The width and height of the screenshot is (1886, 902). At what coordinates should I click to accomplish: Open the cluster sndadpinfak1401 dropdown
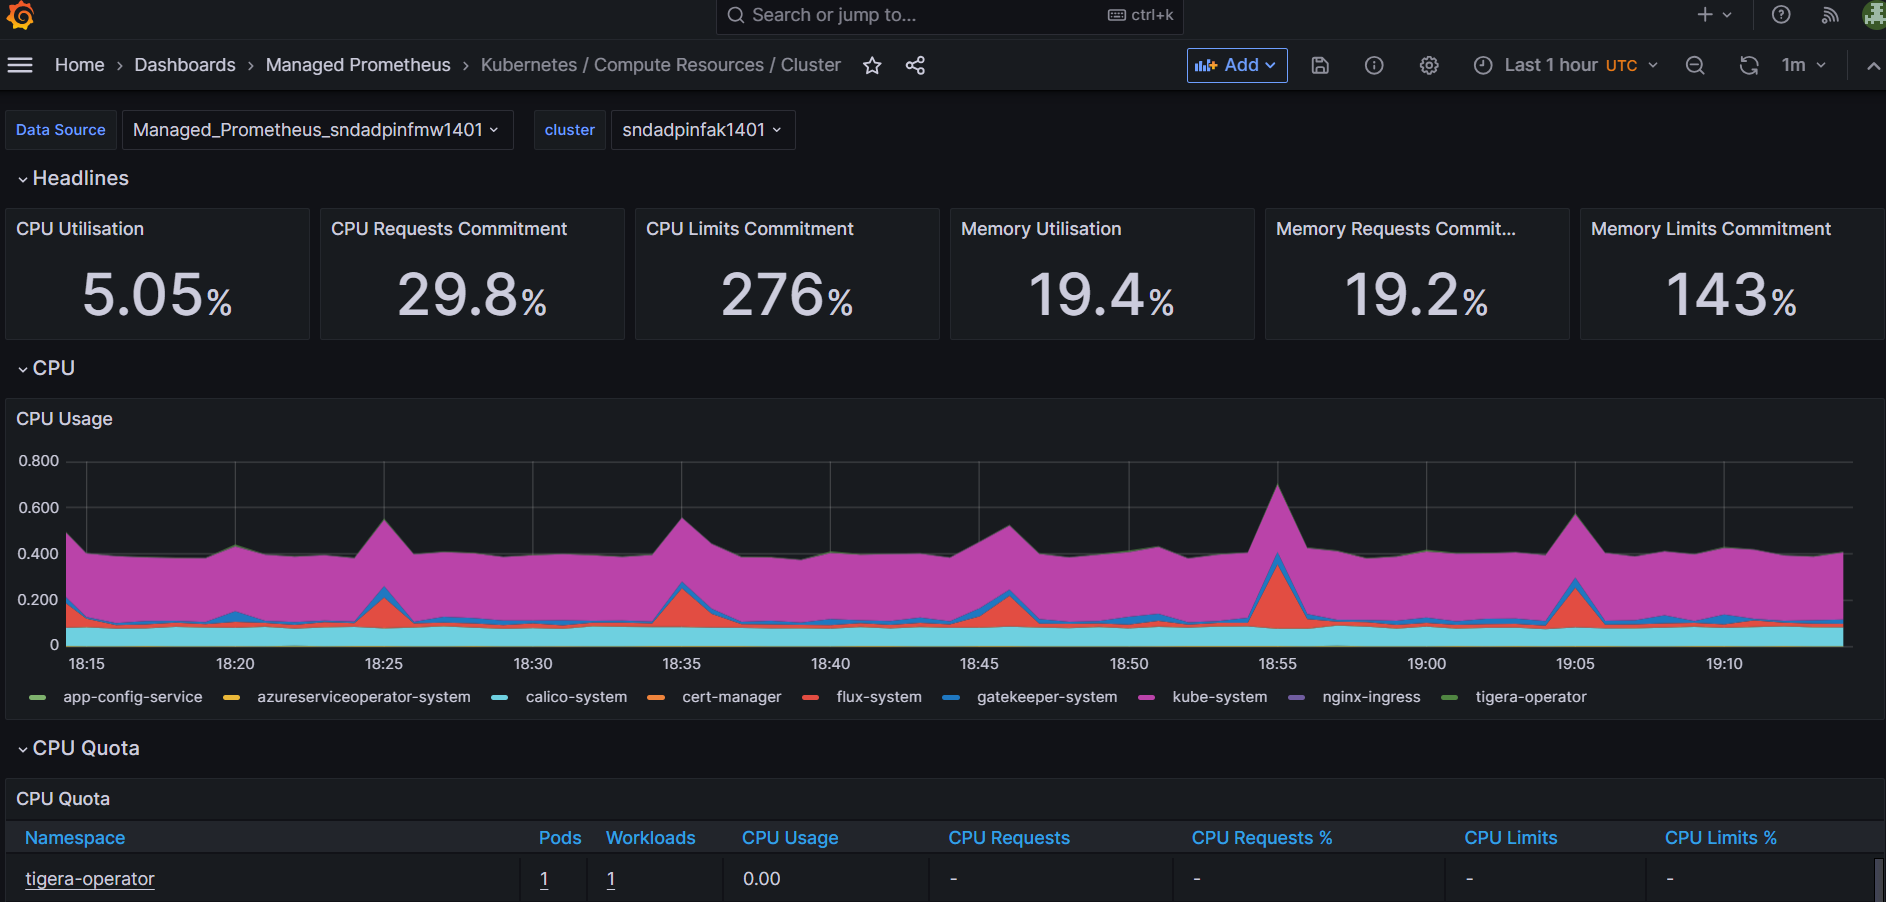[x=702, y=130]
